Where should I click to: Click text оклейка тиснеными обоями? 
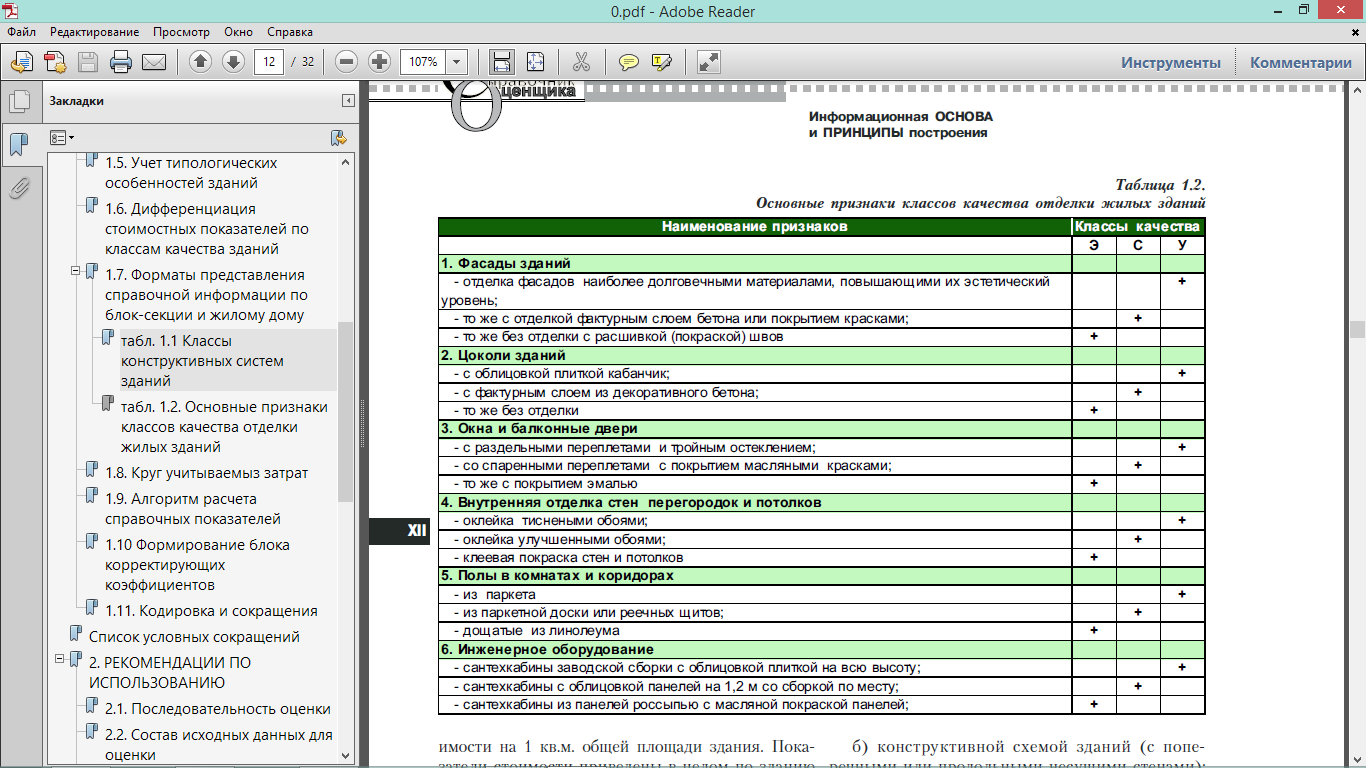coord(555,521)
